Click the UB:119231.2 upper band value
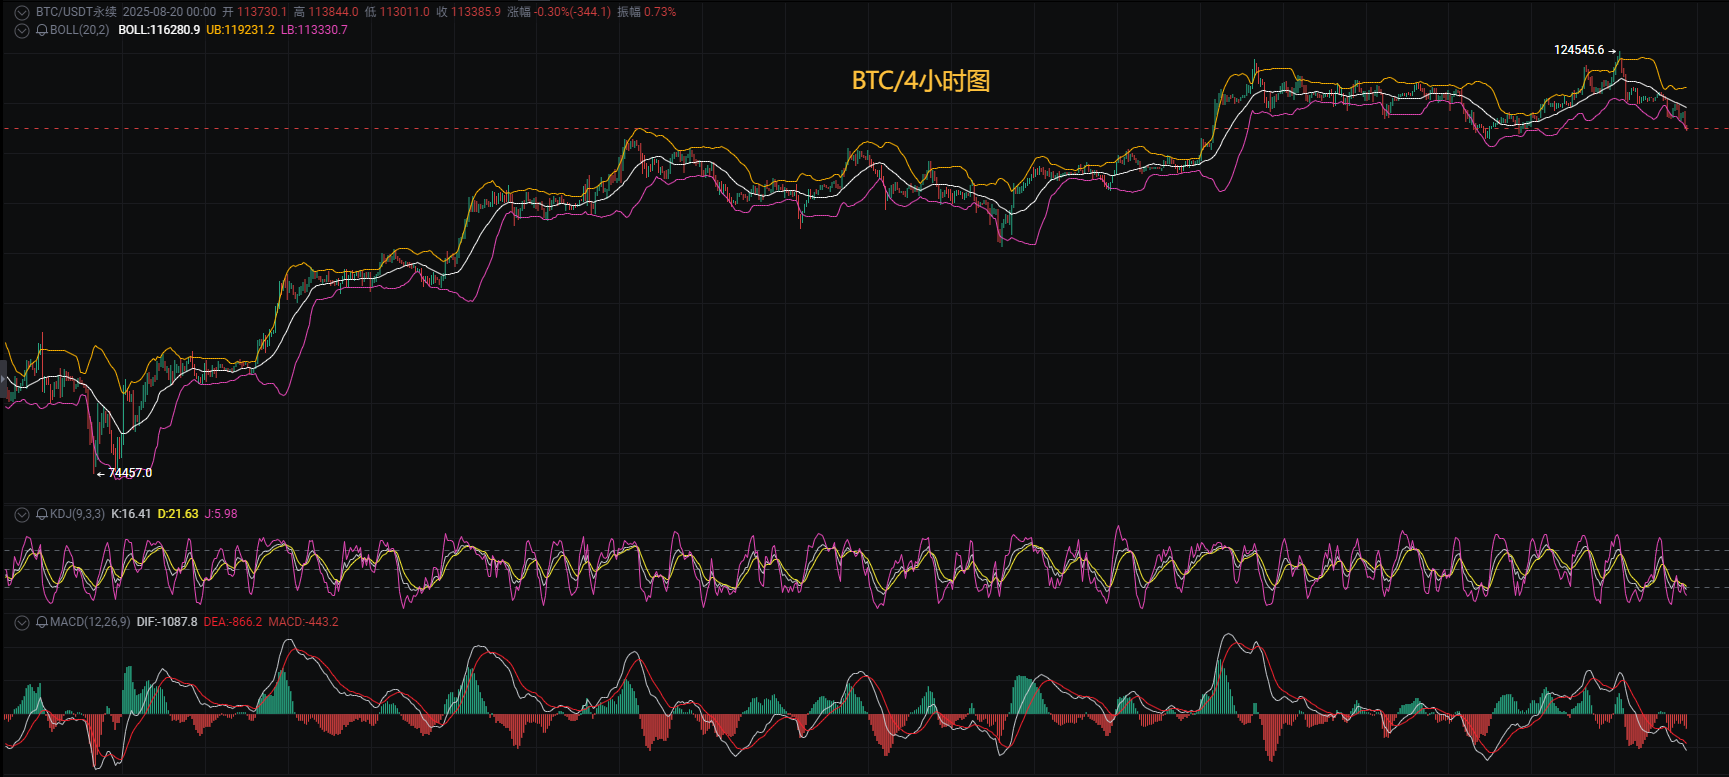 click(x=240, y=30)
